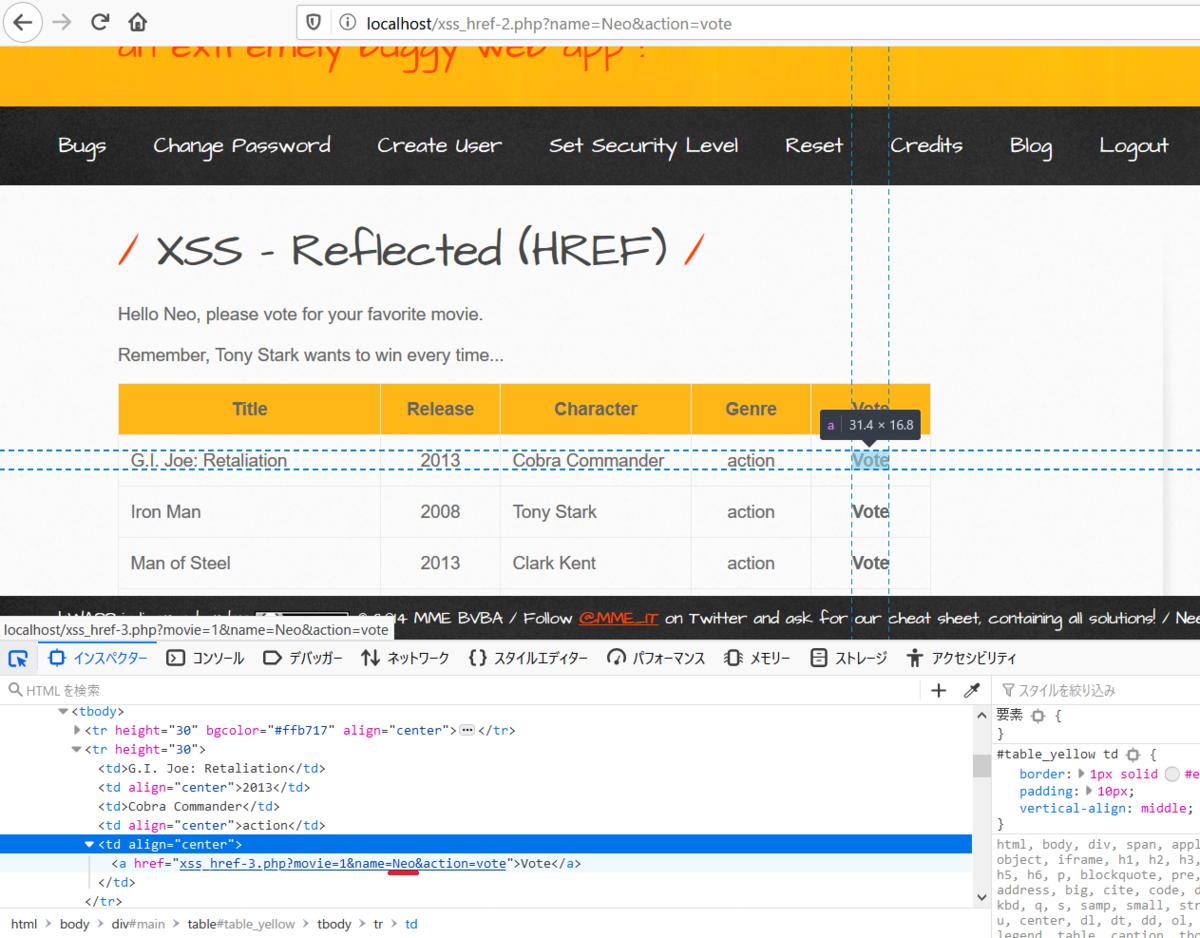Screen dimensions: 1200x938
Task: Activate the element picker tool in devtools
Action: click(18, 658)
